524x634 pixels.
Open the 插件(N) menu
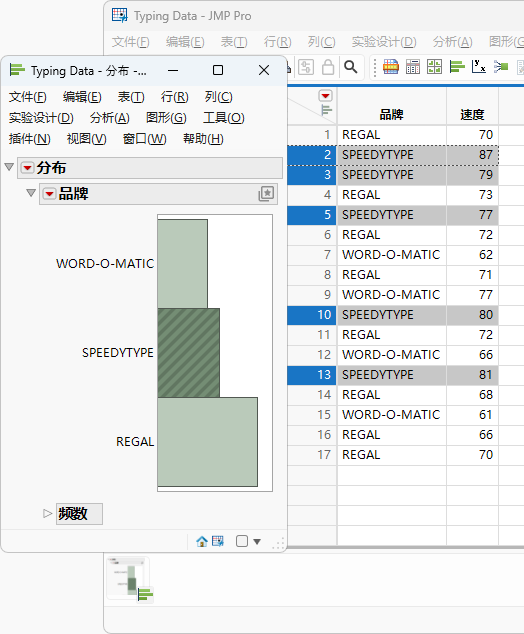[x=30, y=139]
